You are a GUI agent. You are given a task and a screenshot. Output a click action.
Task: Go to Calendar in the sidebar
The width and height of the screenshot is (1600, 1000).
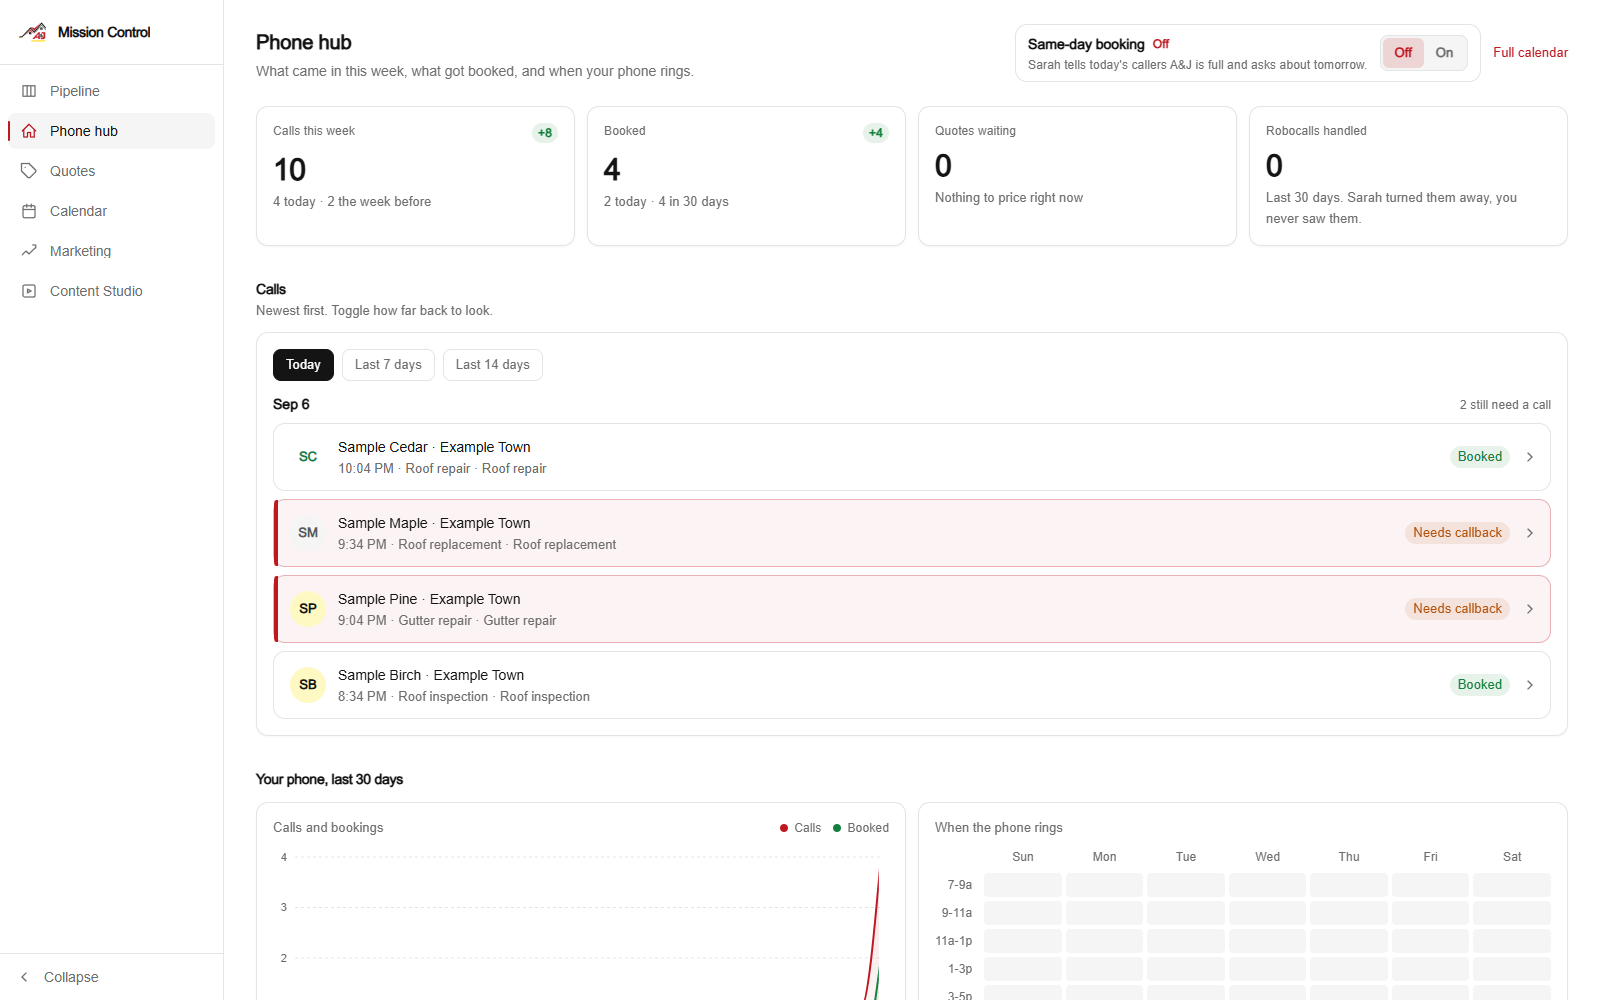click(112, 211)
